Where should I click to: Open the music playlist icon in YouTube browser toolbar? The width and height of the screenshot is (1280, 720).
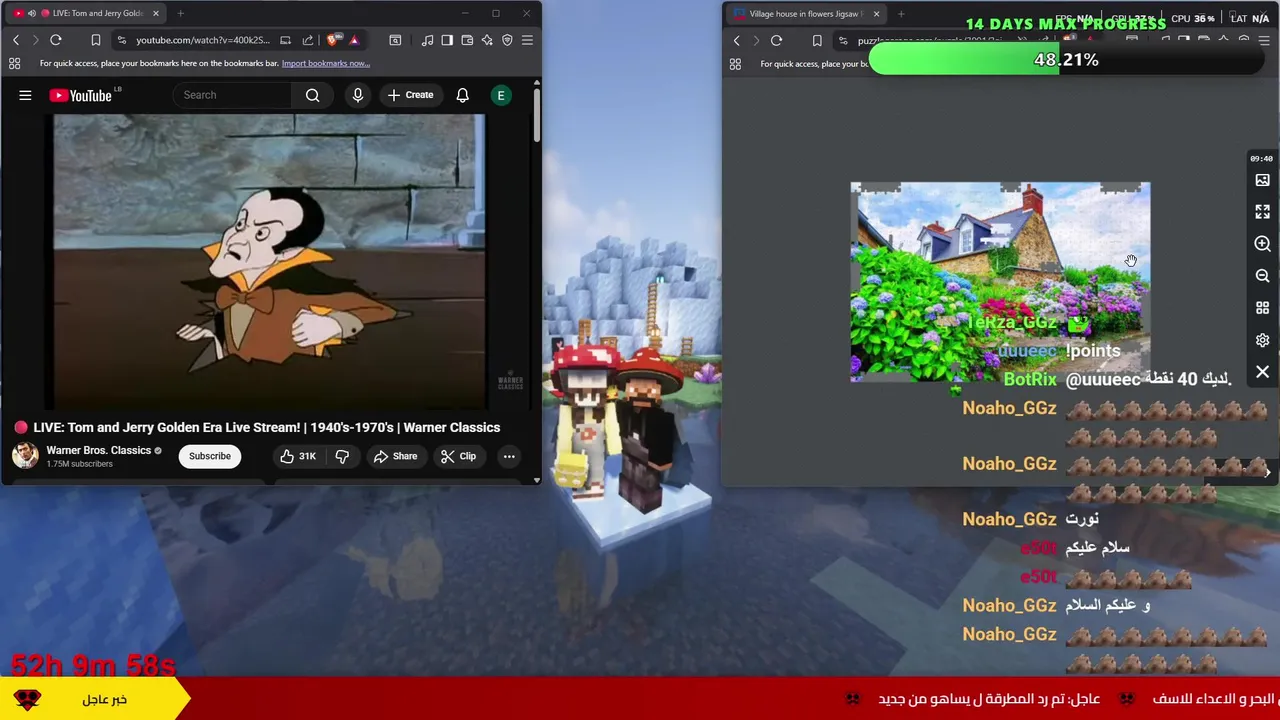pyautogui.click(x=428, y=40)
